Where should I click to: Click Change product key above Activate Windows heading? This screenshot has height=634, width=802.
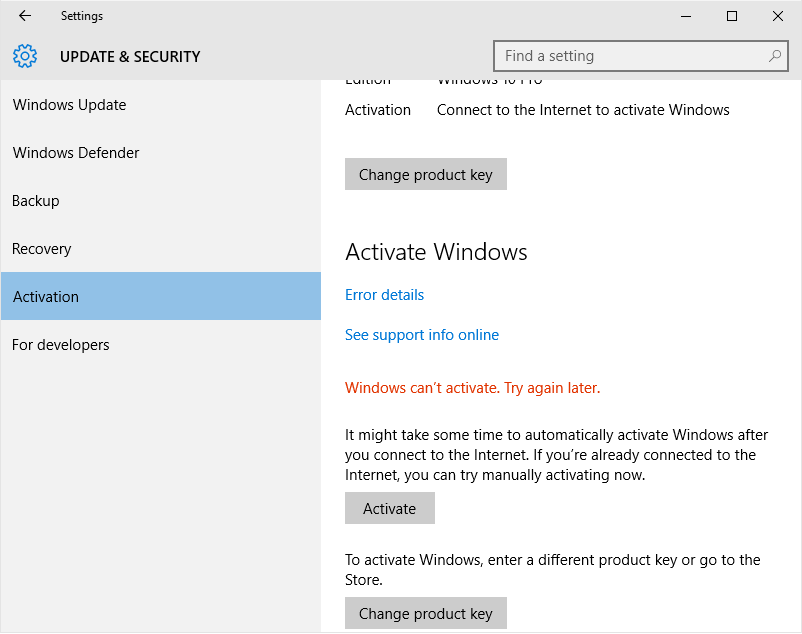coord(426,175)
